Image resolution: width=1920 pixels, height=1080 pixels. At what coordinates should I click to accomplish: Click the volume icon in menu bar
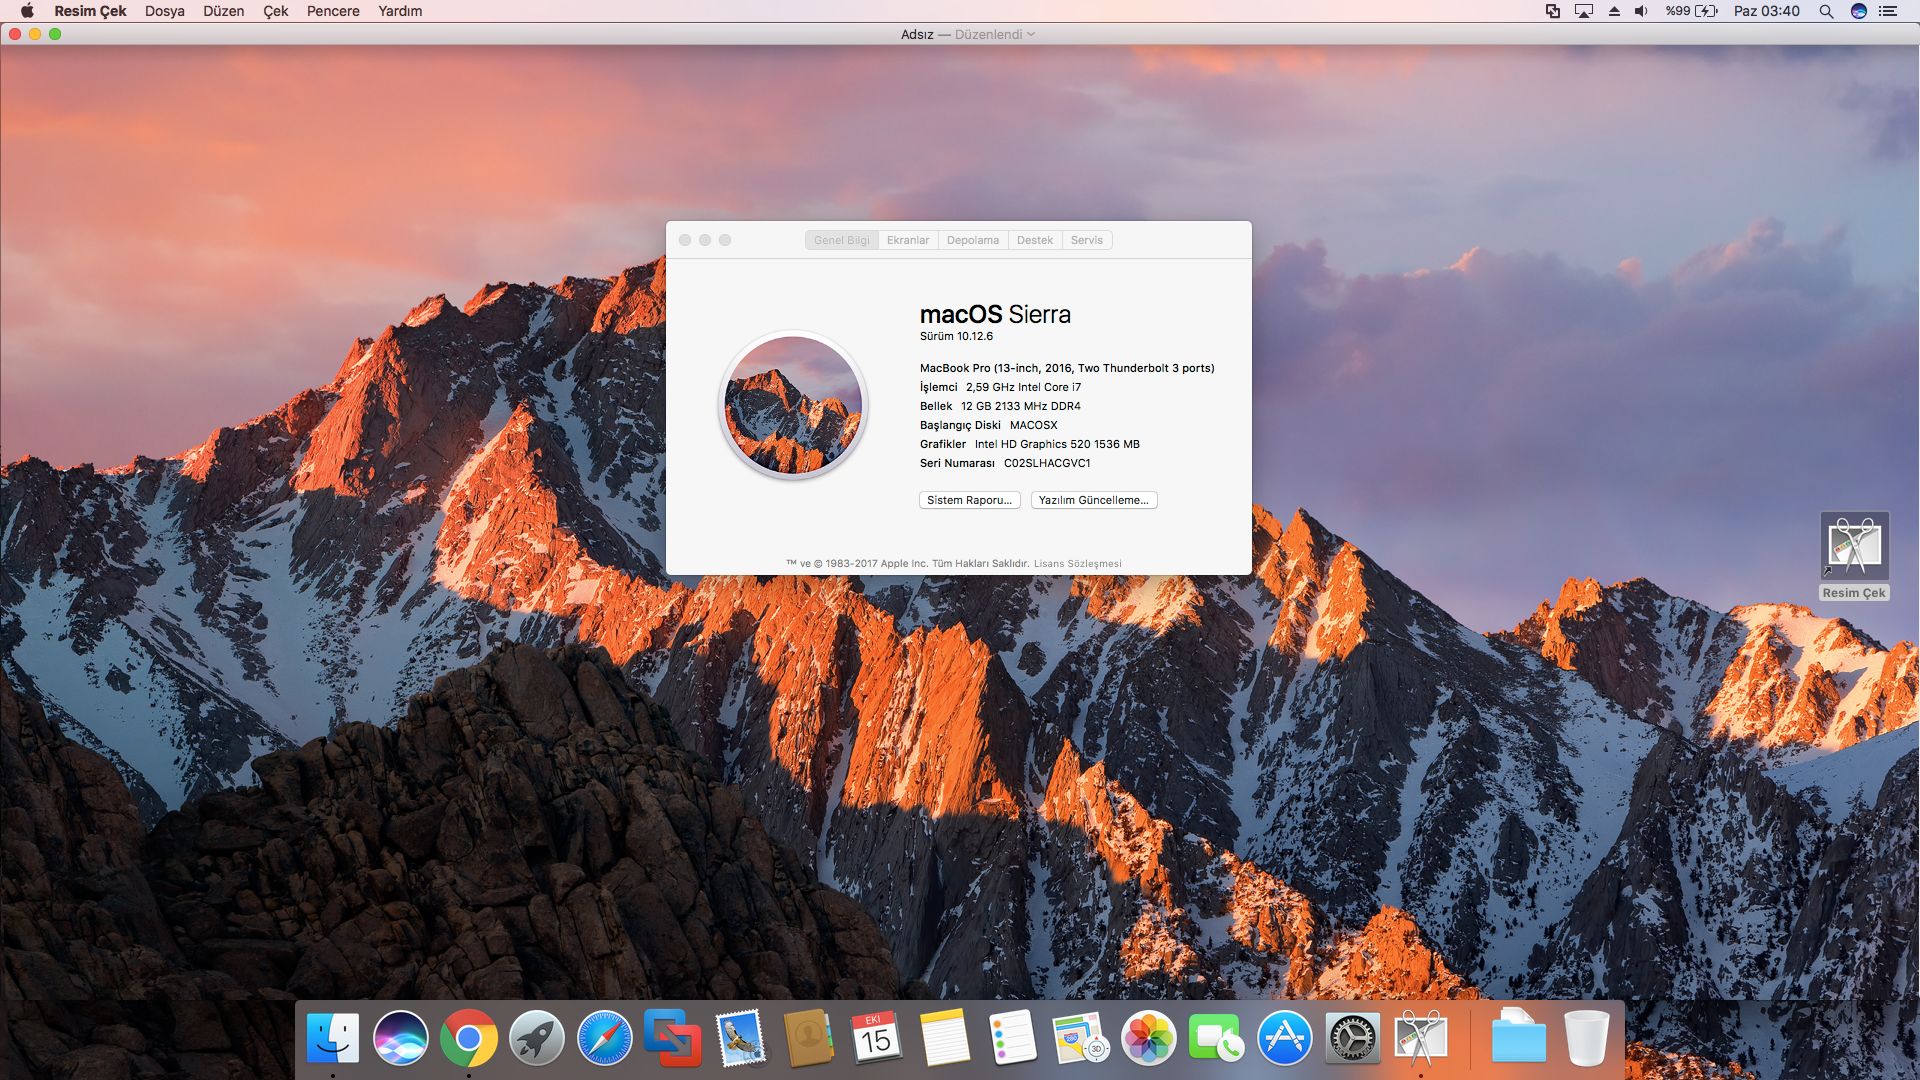tap(1641, 11)
